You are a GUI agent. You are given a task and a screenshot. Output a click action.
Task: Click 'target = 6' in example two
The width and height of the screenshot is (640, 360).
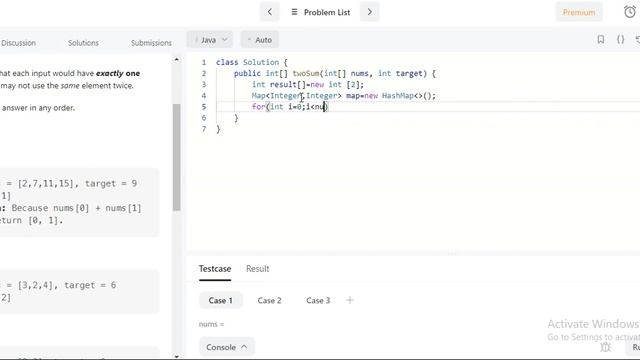[90, 285]
